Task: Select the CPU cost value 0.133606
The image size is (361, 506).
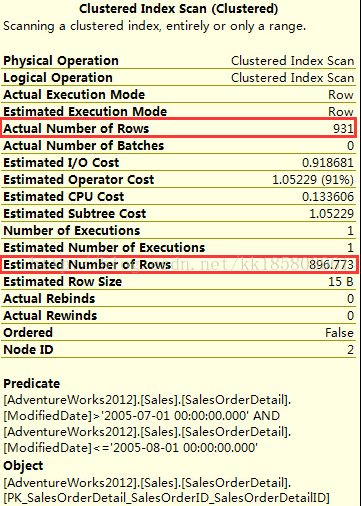Action: [x=328, y=197]
